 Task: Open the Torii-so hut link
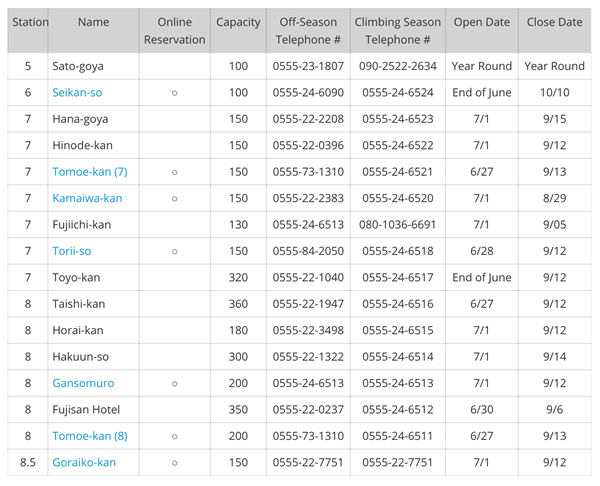tap(72, 251)
